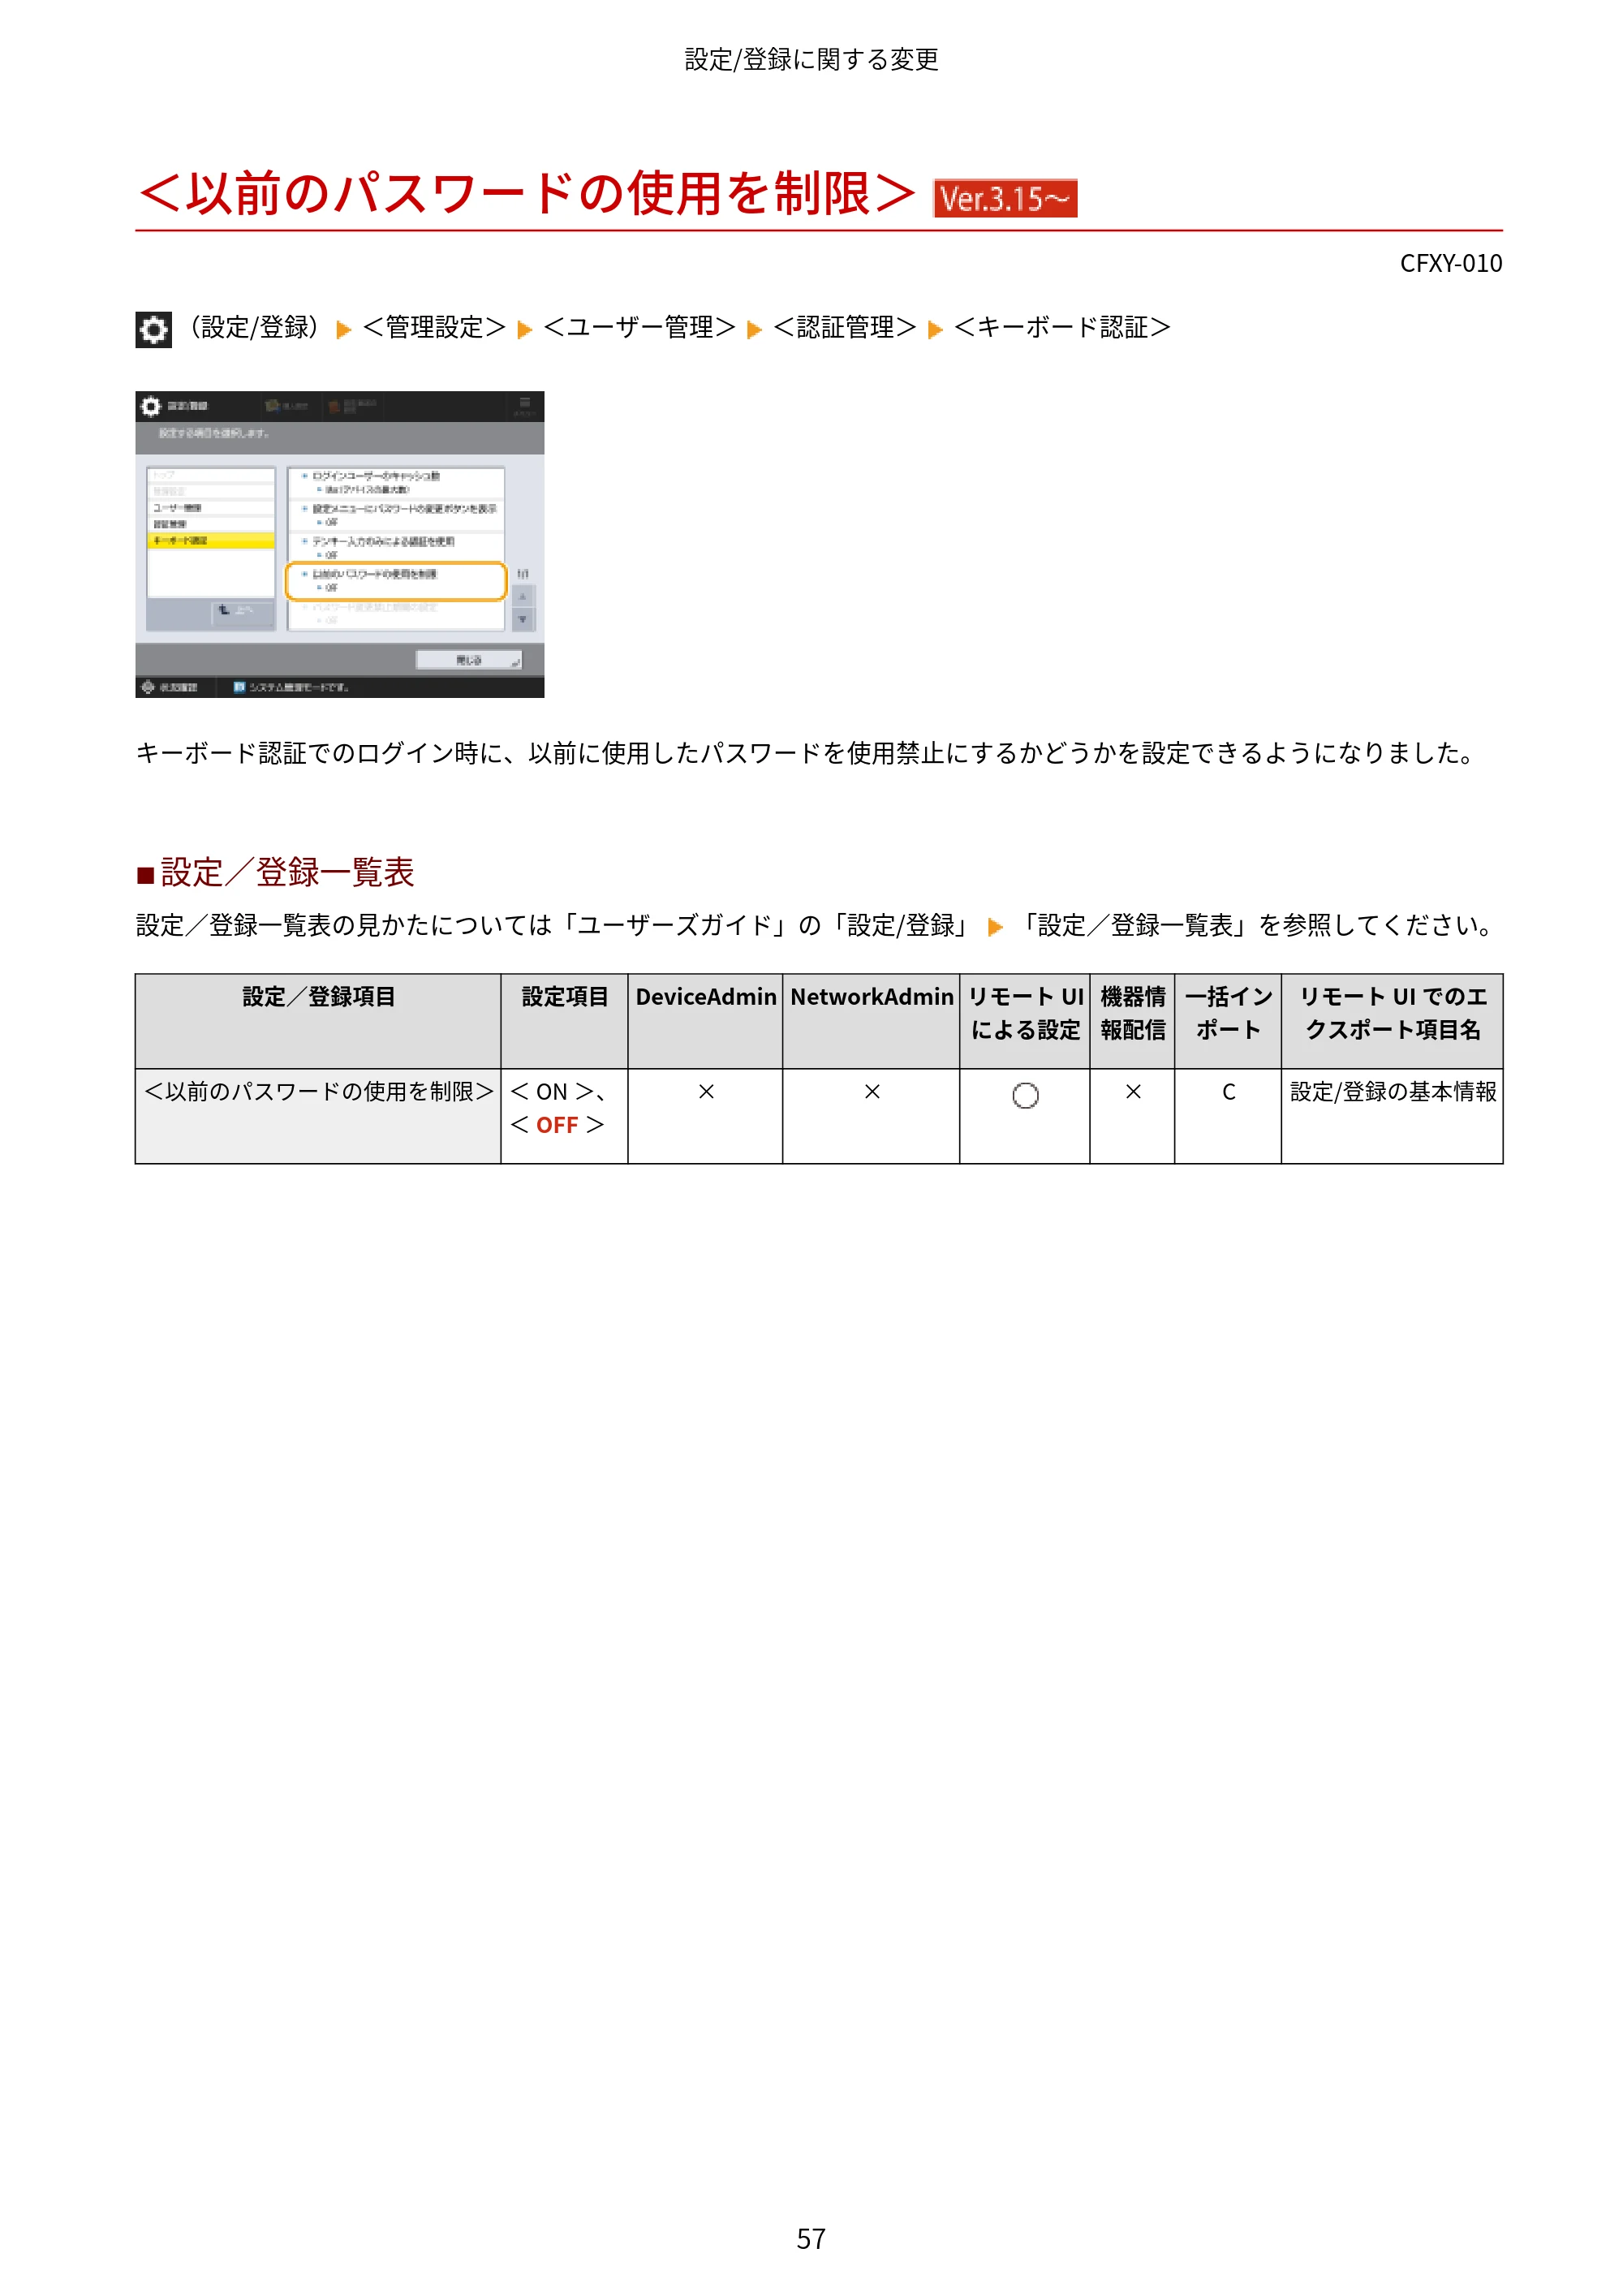Viewport: 1623px width, 2296px height.
Task: Select the yellow highlighted キーボード認証 list item
Action: tap(210, 540)
